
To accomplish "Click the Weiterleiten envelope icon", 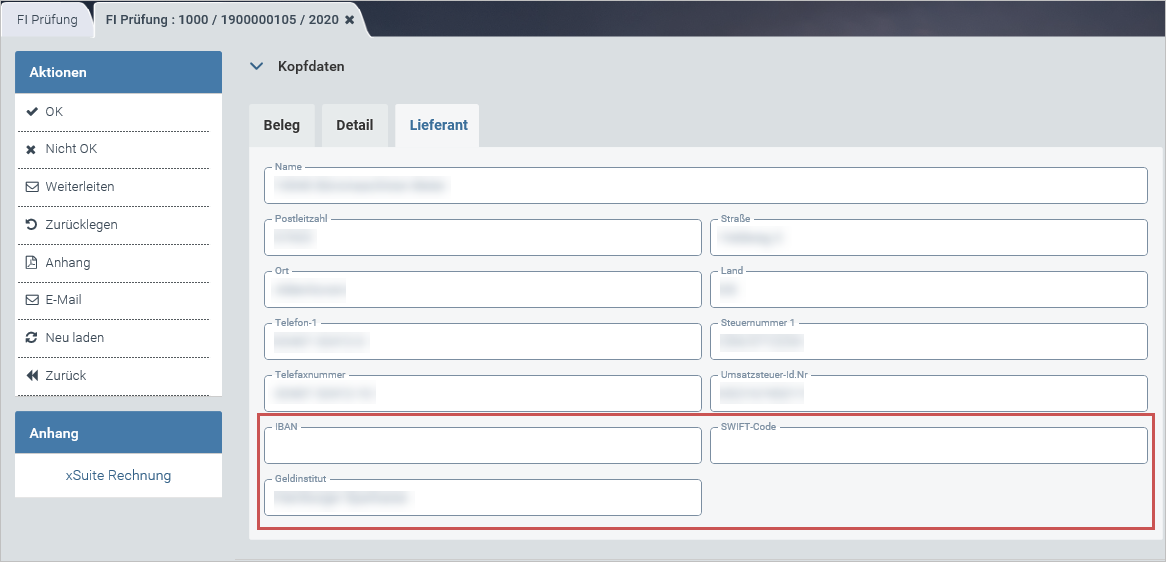I will 31,187.
